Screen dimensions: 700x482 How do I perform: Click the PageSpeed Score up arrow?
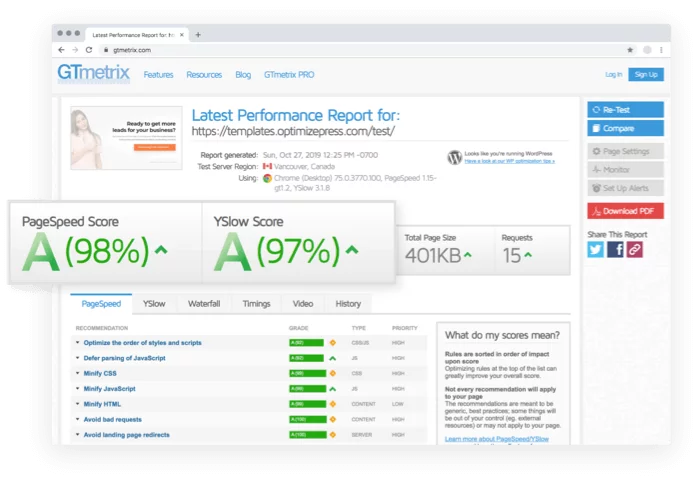click(x=161, y=250)
